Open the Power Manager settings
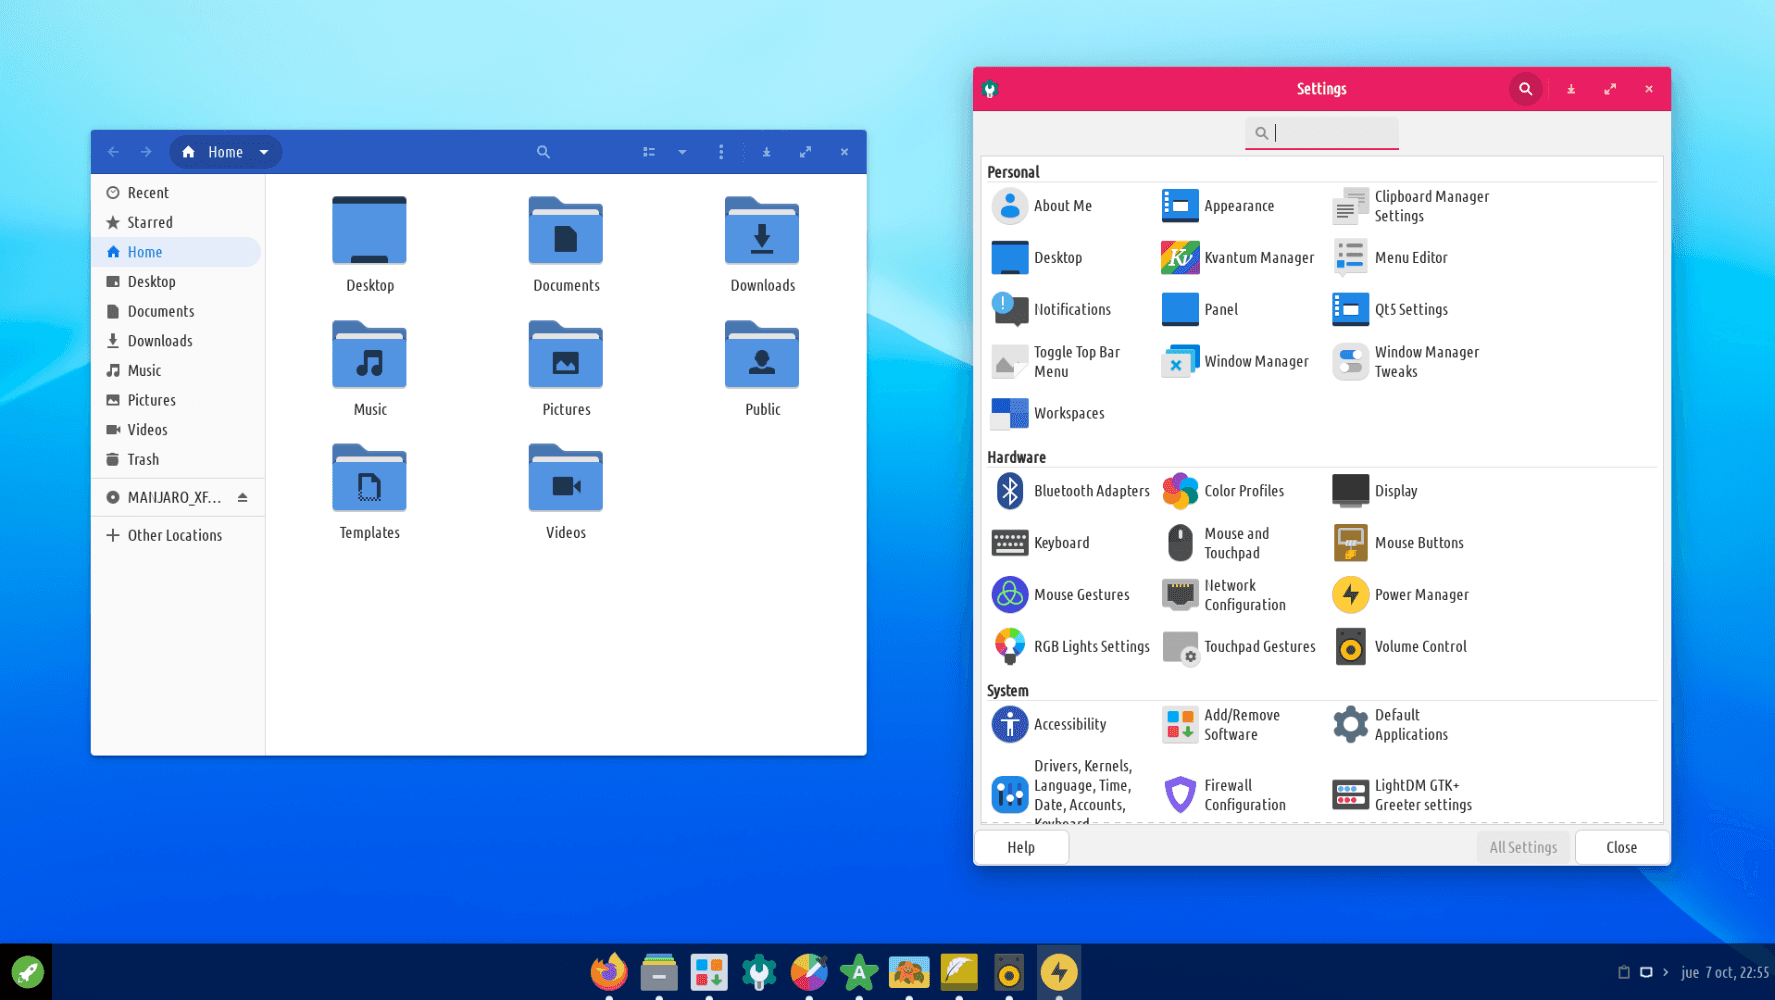 tap(1401, 595)
